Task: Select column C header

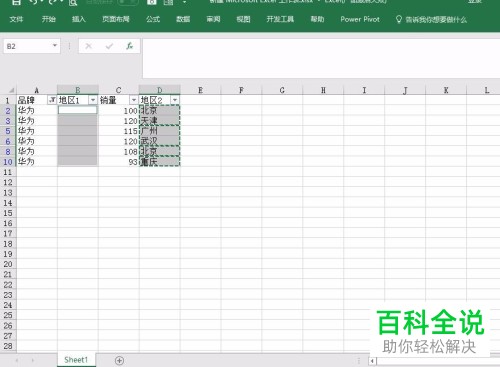Action: tap(119, 90)
